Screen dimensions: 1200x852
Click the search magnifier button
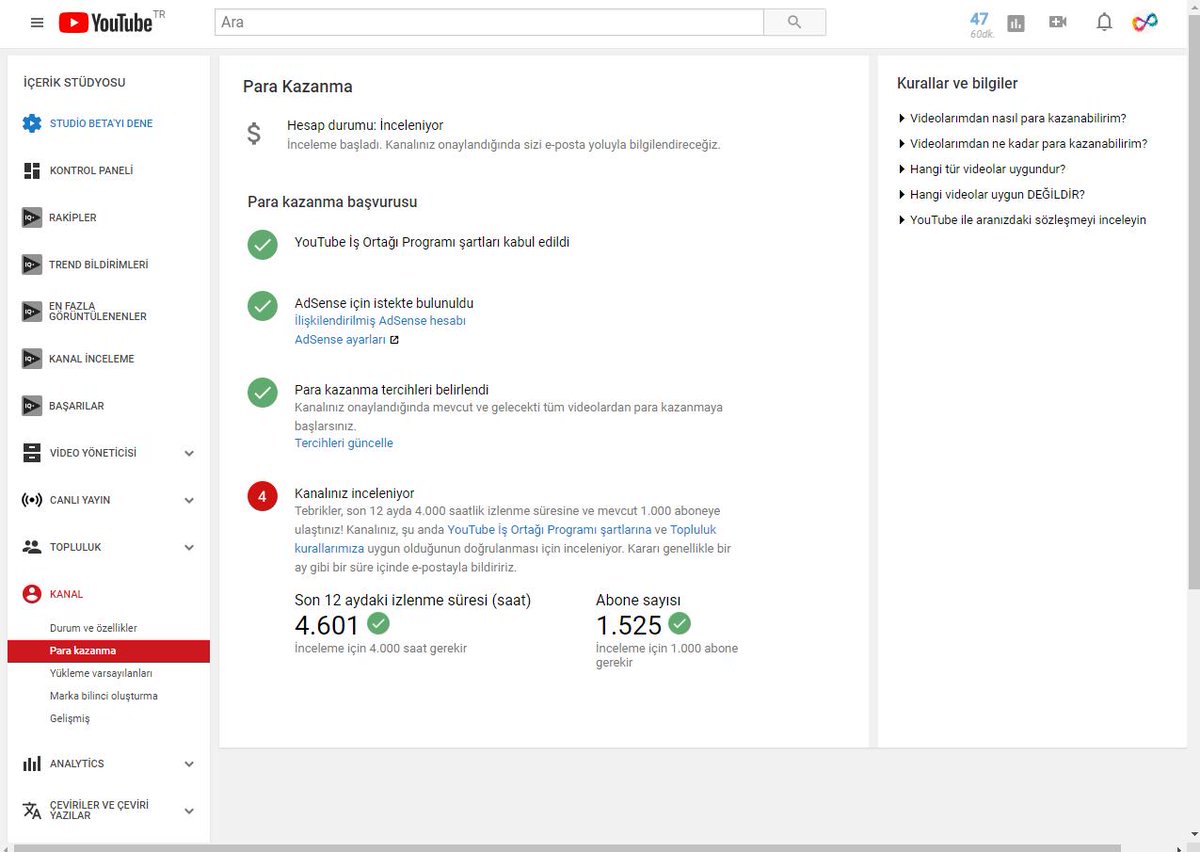[x=795, y=22]
